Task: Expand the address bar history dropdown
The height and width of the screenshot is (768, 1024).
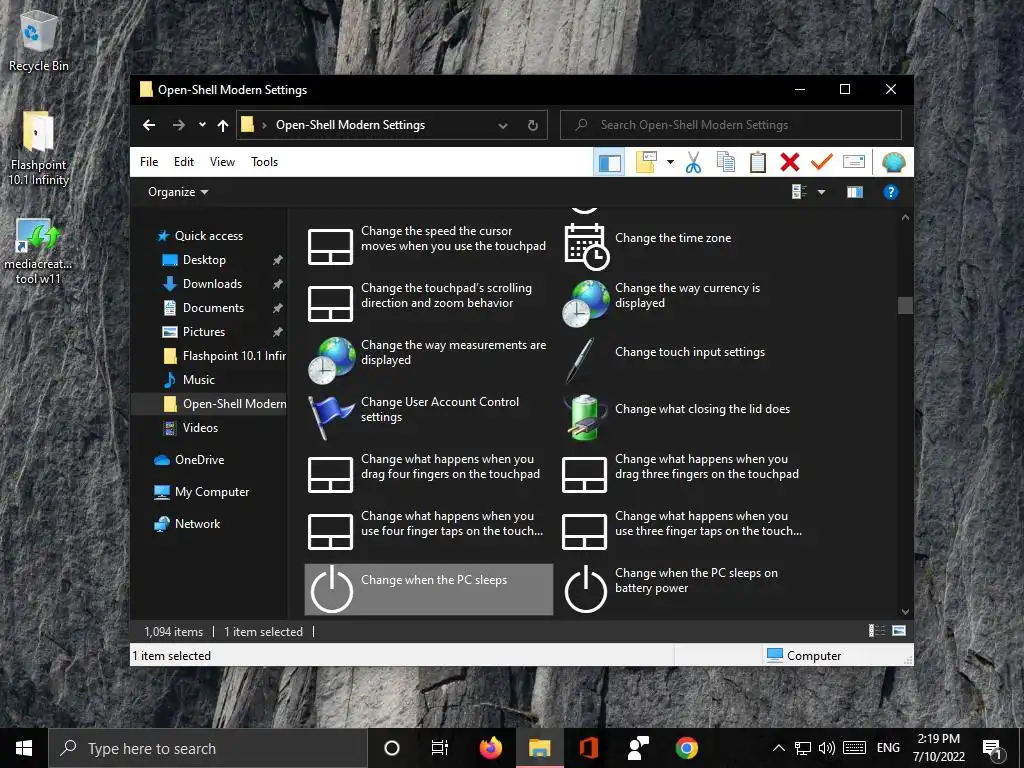Action: 503,125
